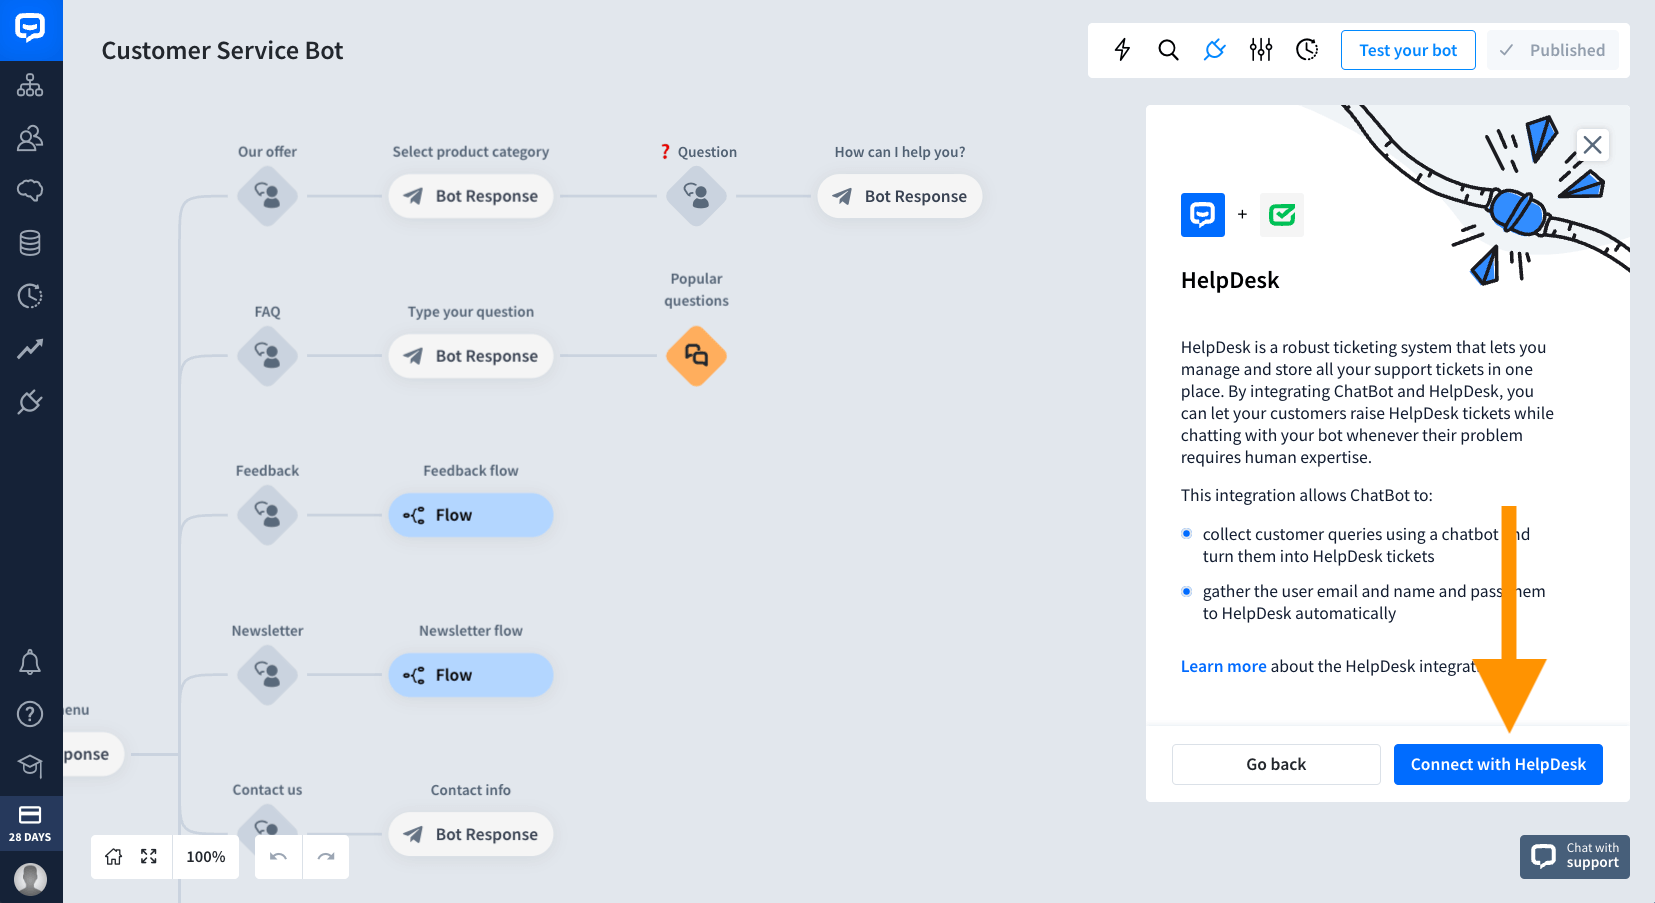Screen dimensions: 1655x903
Task: Click the Test your bot button
Action: point(1408,50)
